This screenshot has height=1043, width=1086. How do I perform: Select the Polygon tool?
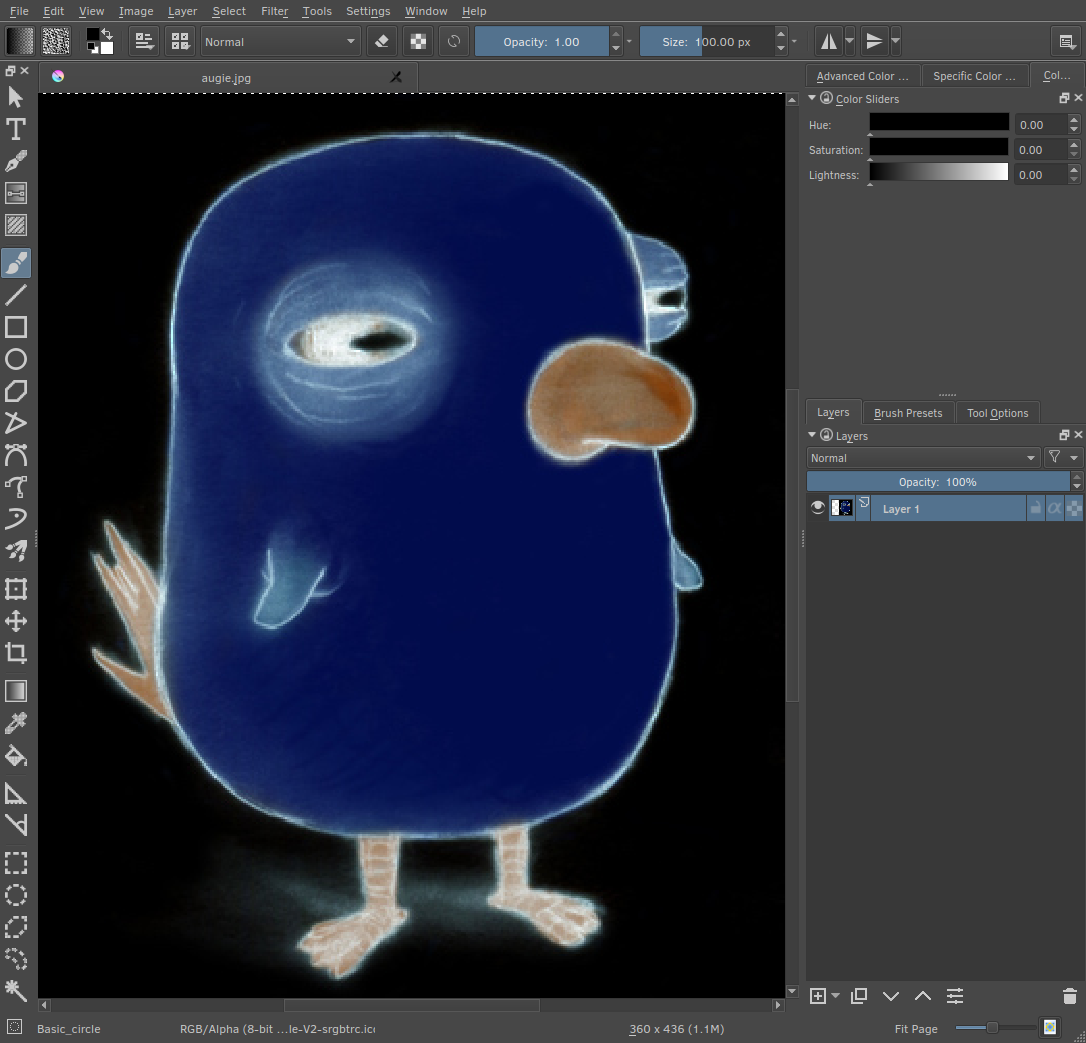[15, 391]
